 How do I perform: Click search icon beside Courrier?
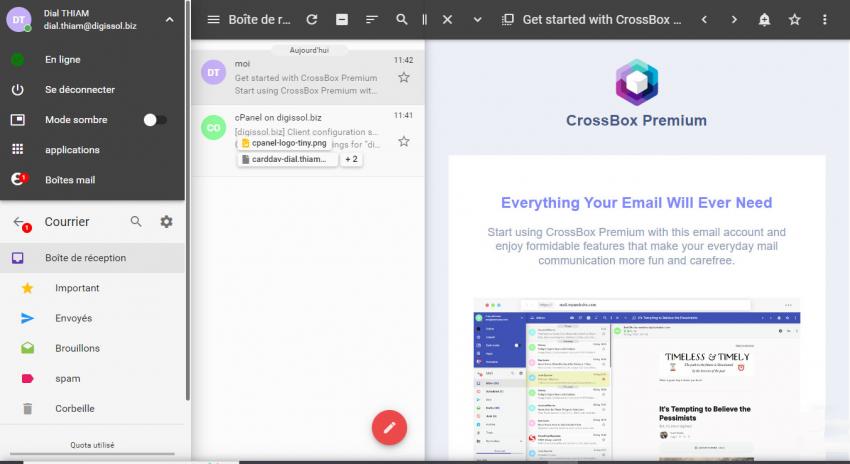[x=136, y=222]
